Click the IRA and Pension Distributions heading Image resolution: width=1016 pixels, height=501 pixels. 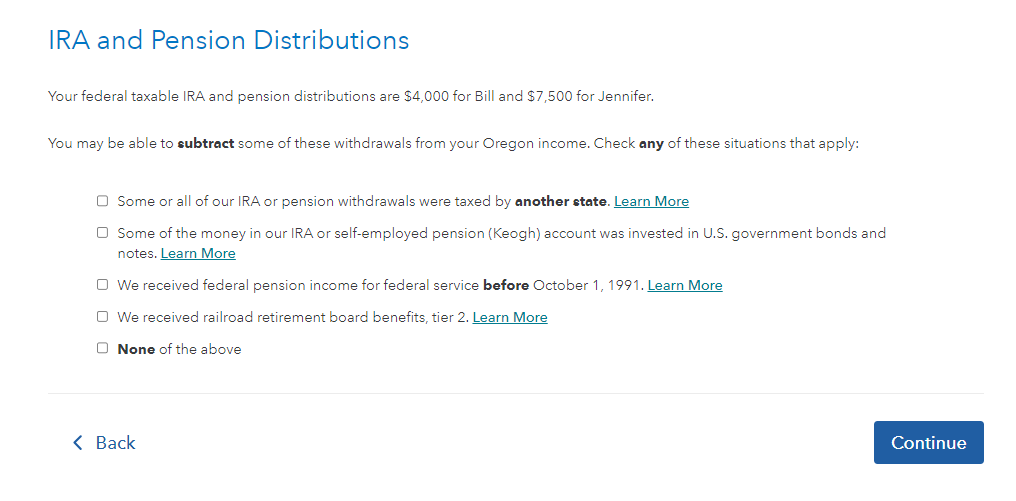[x=229, y=40]
